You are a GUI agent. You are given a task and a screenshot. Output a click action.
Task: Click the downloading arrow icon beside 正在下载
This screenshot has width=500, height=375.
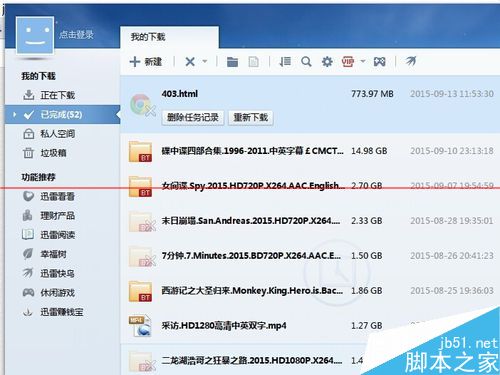29,95
